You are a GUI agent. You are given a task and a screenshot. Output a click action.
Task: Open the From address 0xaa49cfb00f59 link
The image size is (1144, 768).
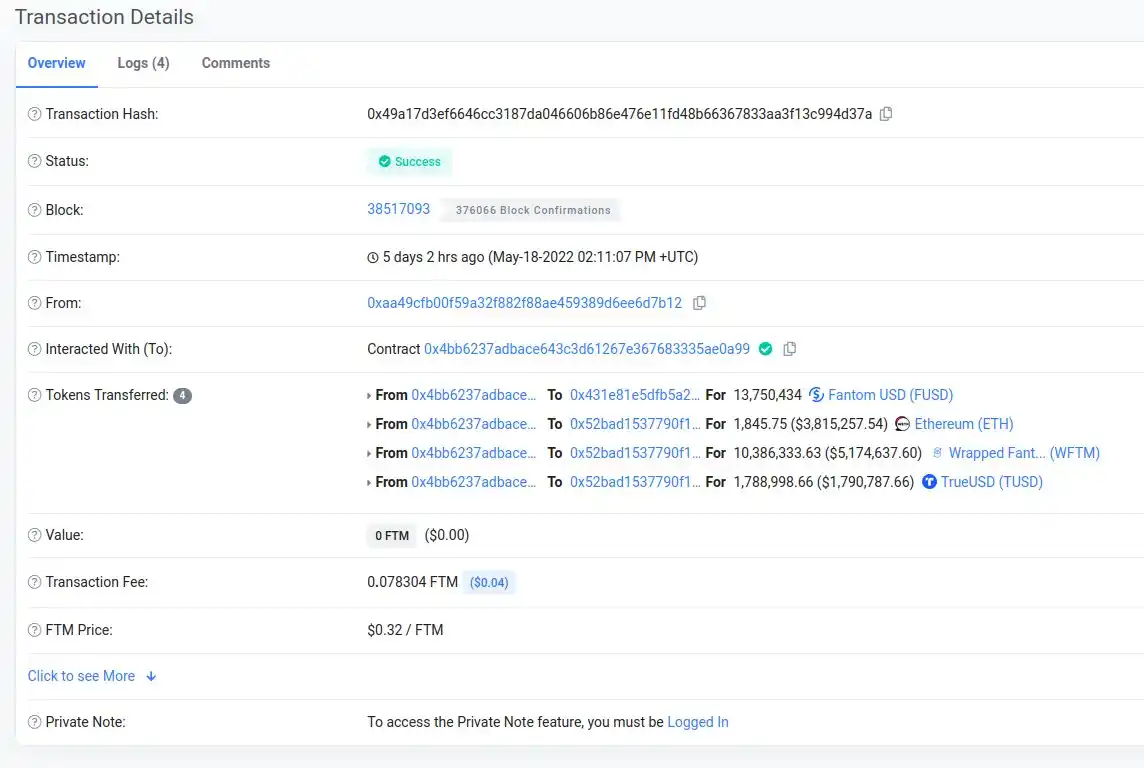click(x=524, y=303)
